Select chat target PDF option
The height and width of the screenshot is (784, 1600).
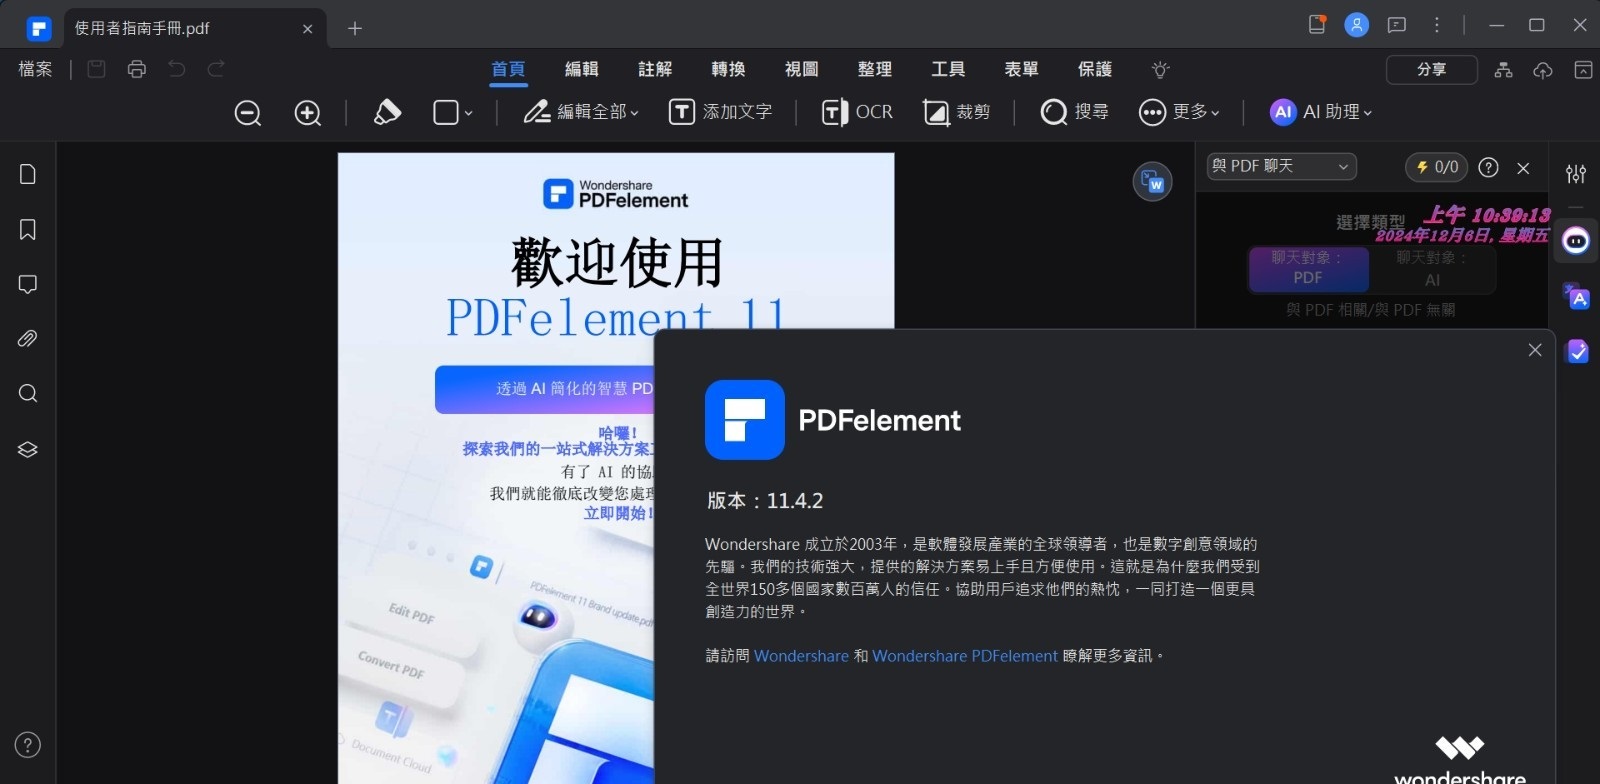click(1308, 268)
